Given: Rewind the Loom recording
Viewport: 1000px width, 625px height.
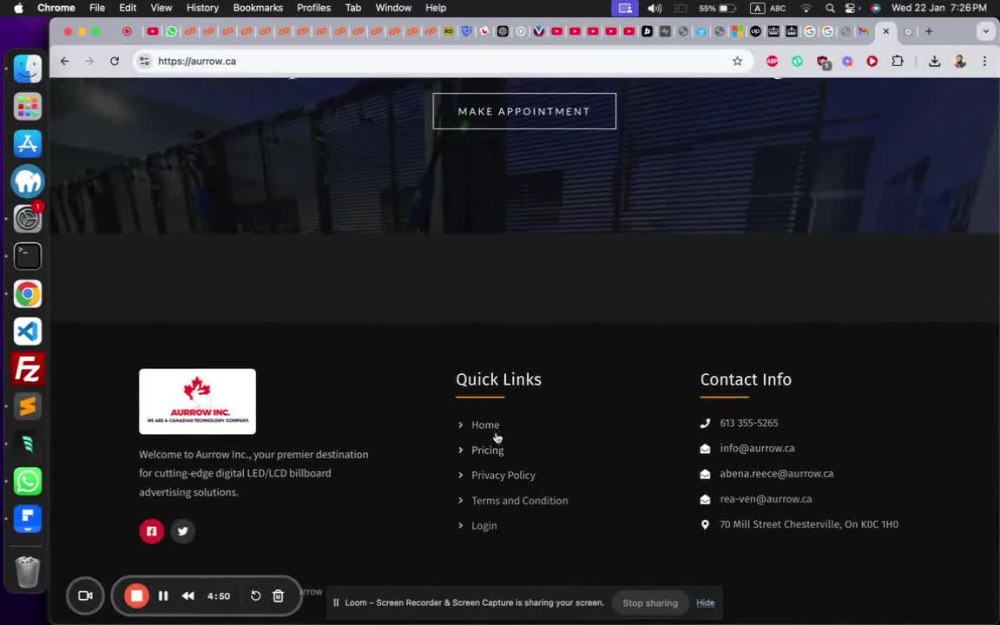Looking at the screenshot, I should click(x=188, y=596).
